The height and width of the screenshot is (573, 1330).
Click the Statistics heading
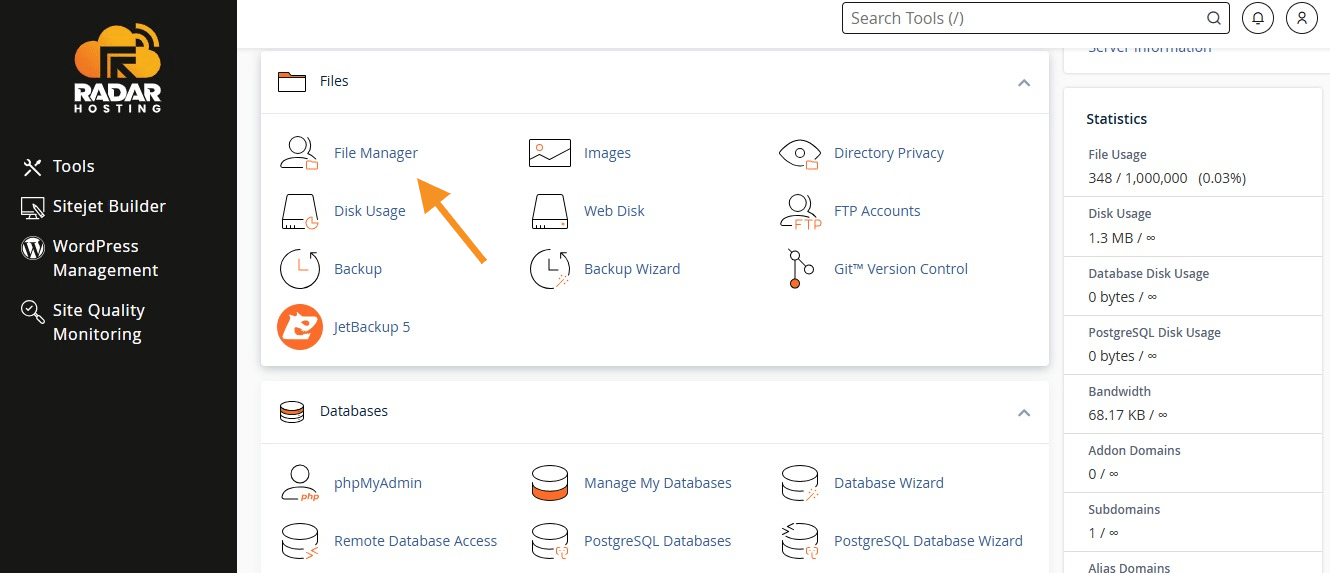(x=1117, y=119)
